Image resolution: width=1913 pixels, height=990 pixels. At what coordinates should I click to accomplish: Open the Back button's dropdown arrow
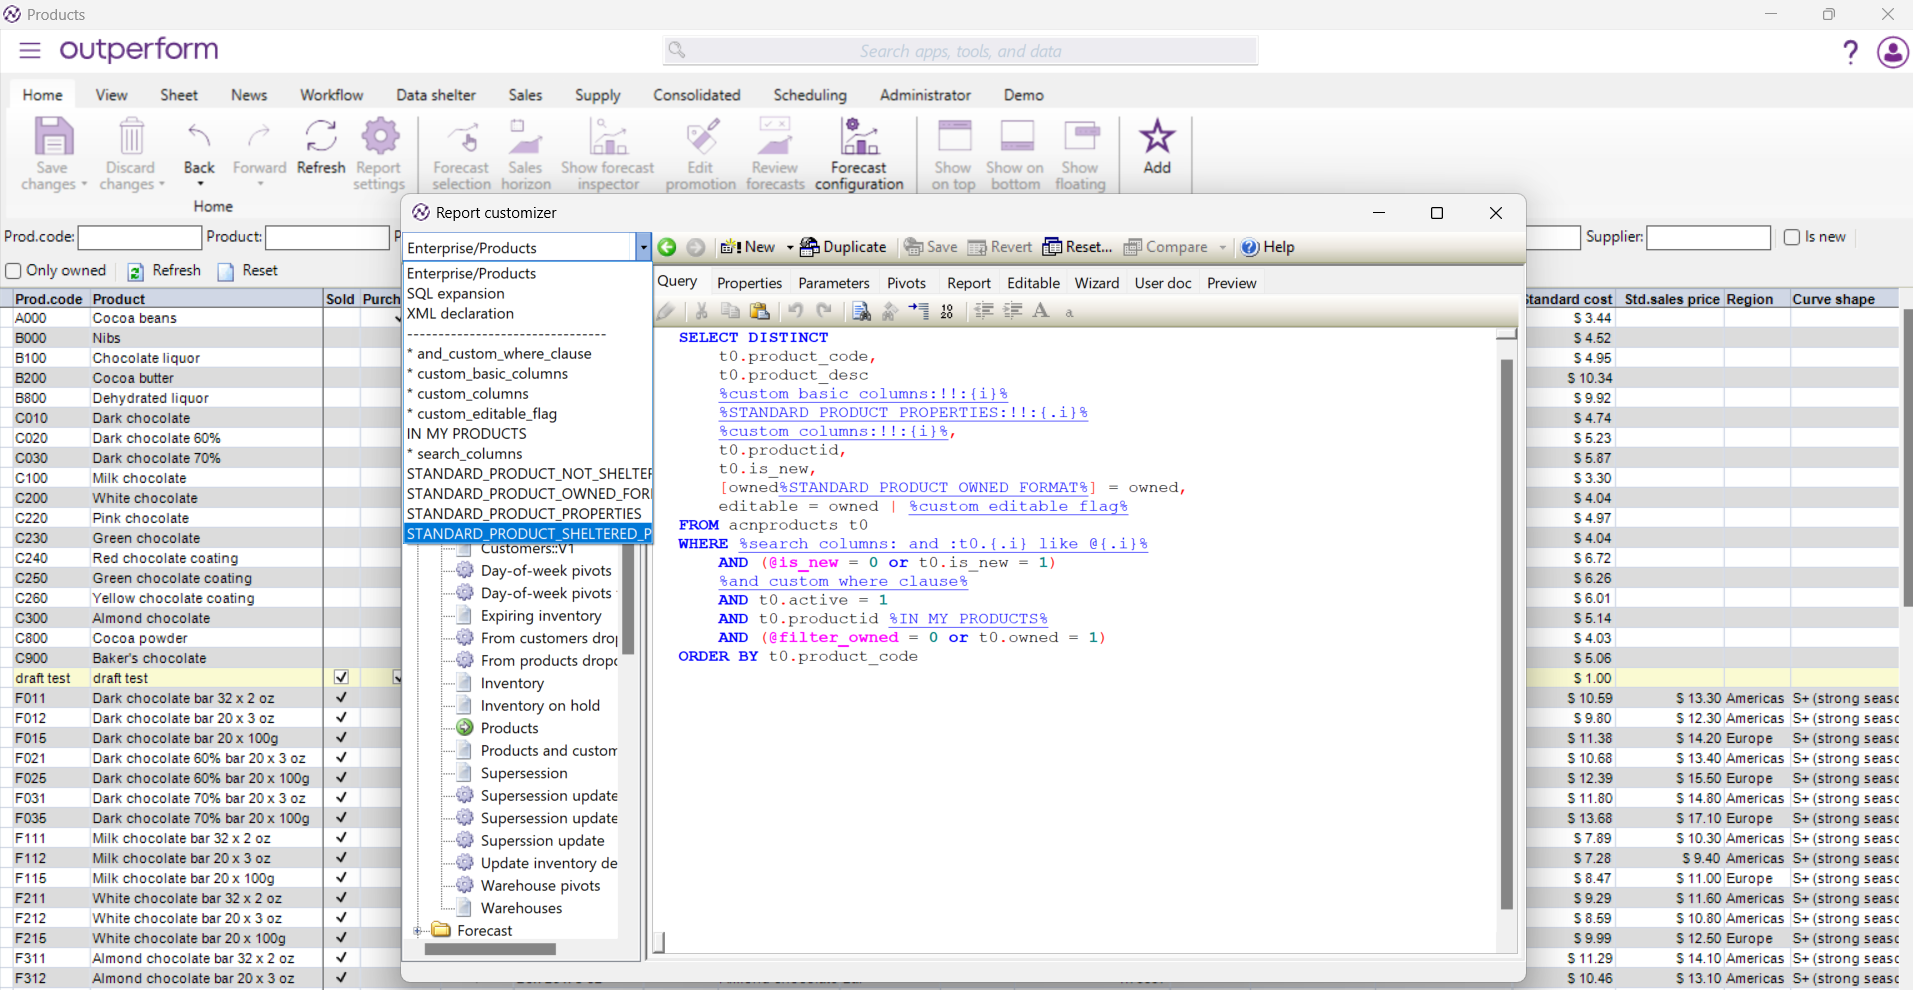coord(199,185)
